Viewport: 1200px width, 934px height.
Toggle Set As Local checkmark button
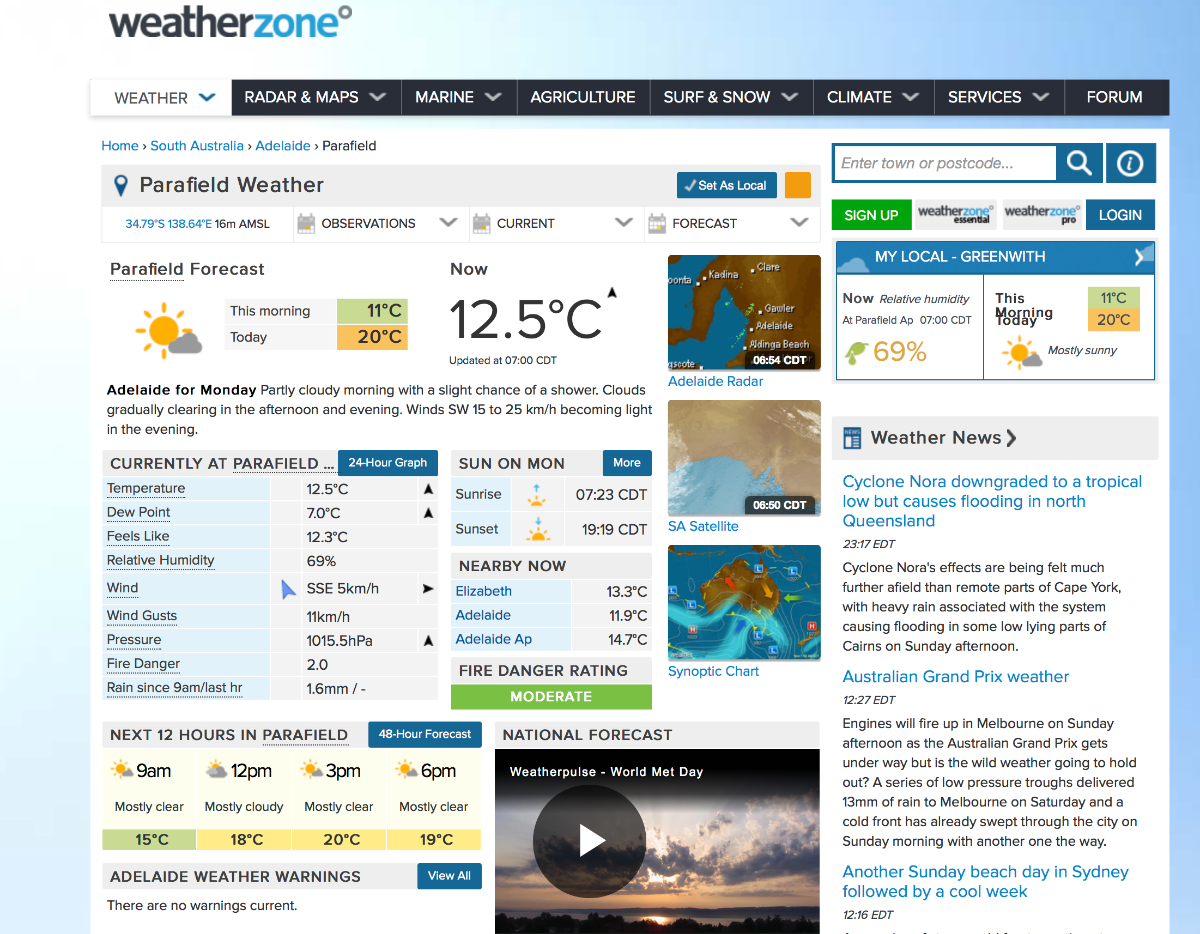click(727, 185)
